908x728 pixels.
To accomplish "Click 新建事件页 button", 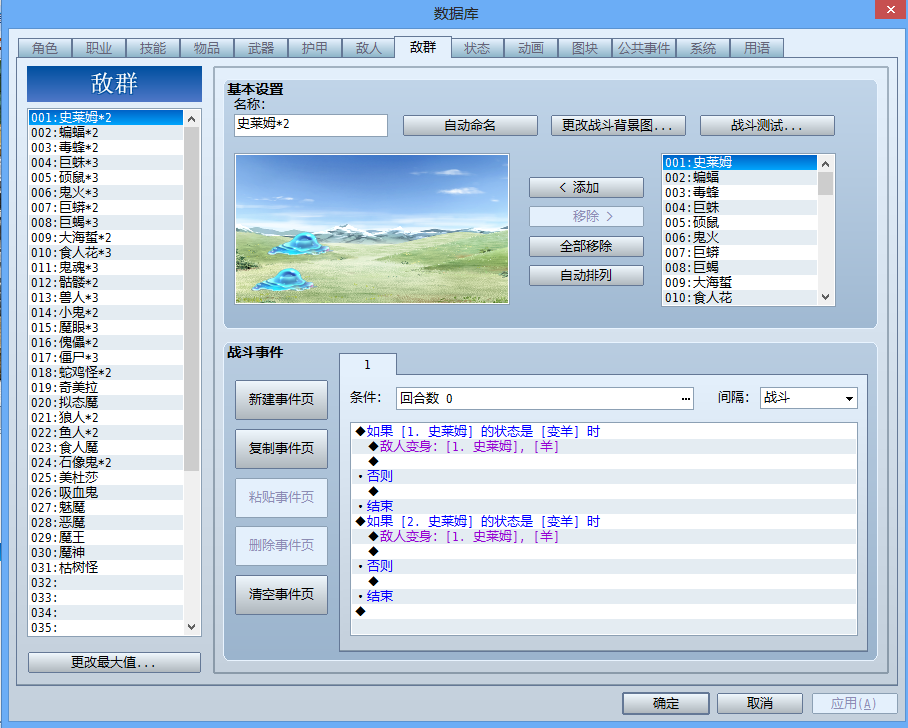I will [x=281, y=400].
